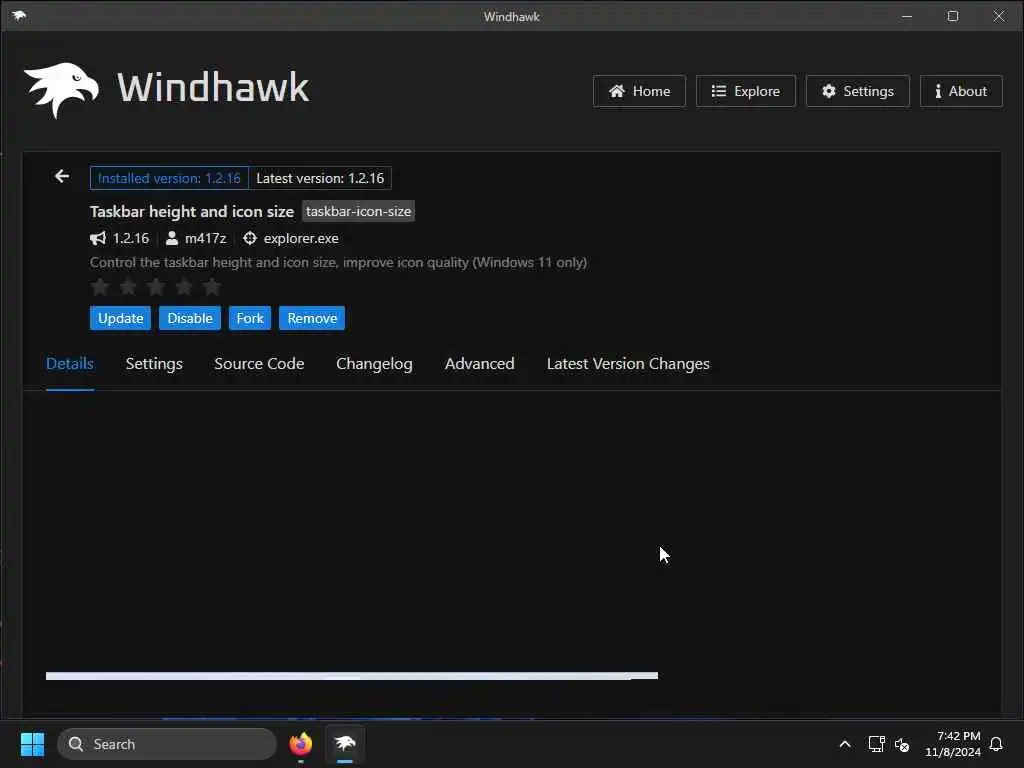Open the clock and date panel

coord(953,744)
